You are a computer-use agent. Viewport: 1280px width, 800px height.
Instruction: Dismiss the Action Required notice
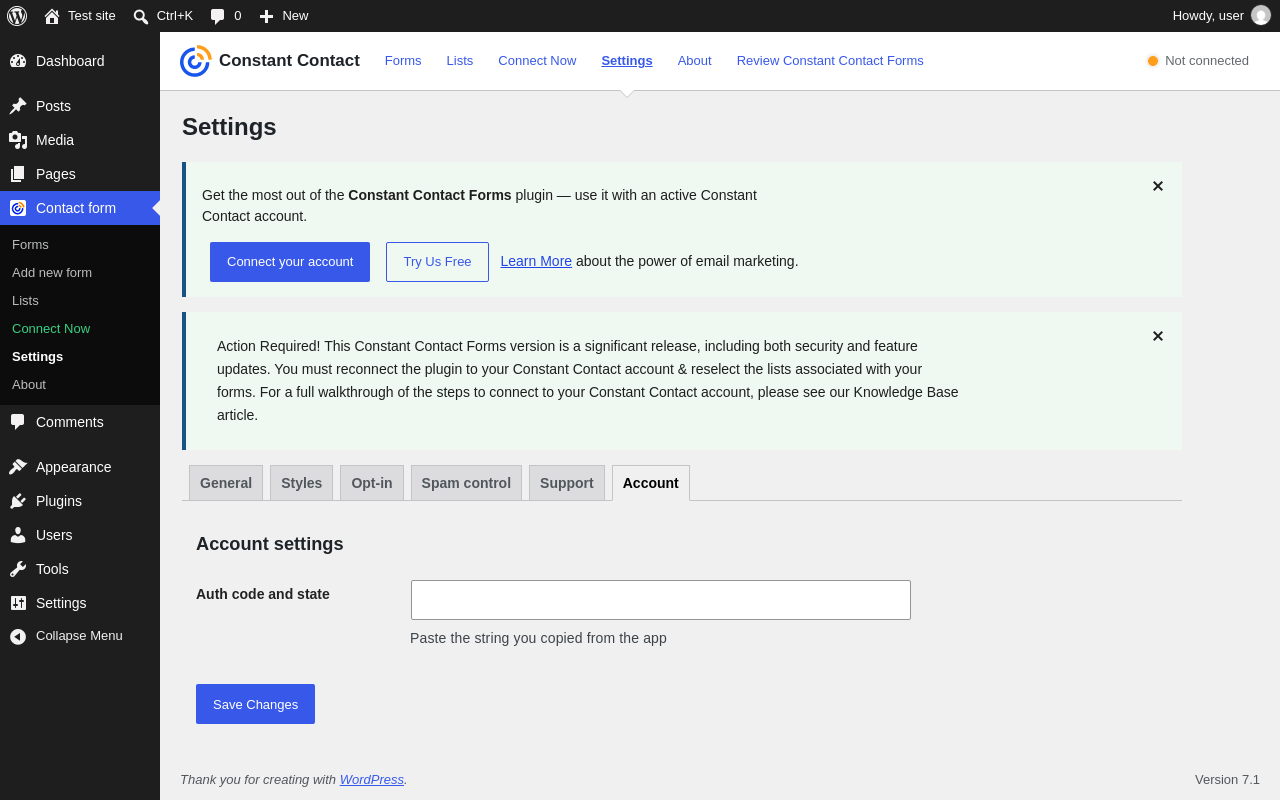[x=1158, y=336]
